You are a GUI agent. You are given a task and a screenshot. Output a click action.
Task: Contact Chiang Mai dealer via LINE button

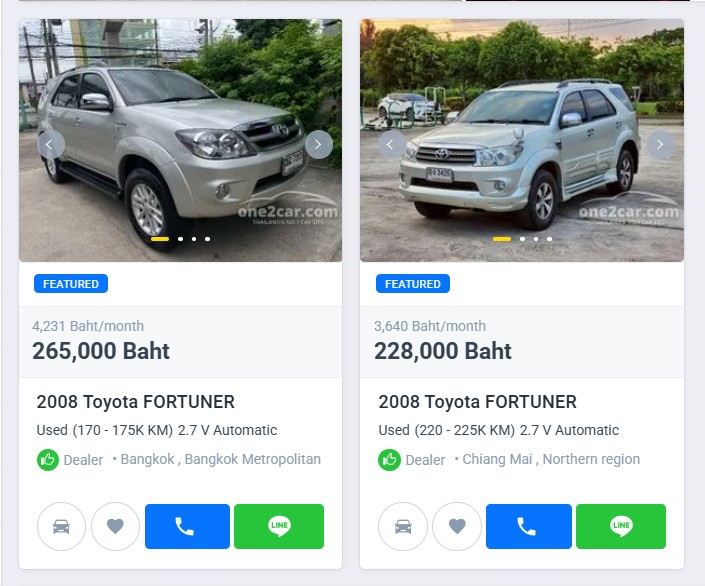pyautogui.click(x=621, y=526)
